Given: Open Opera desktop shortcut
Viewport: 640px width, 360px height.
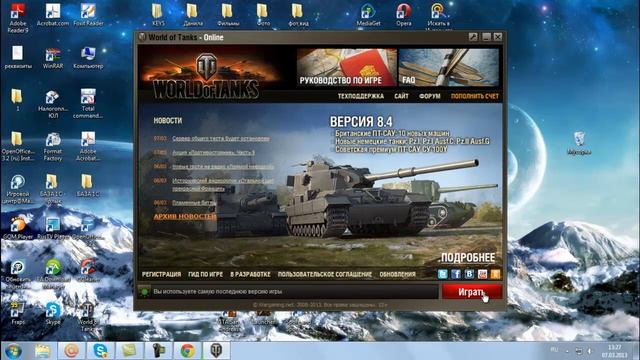Looking at the screenshot, I should (403, 15).
